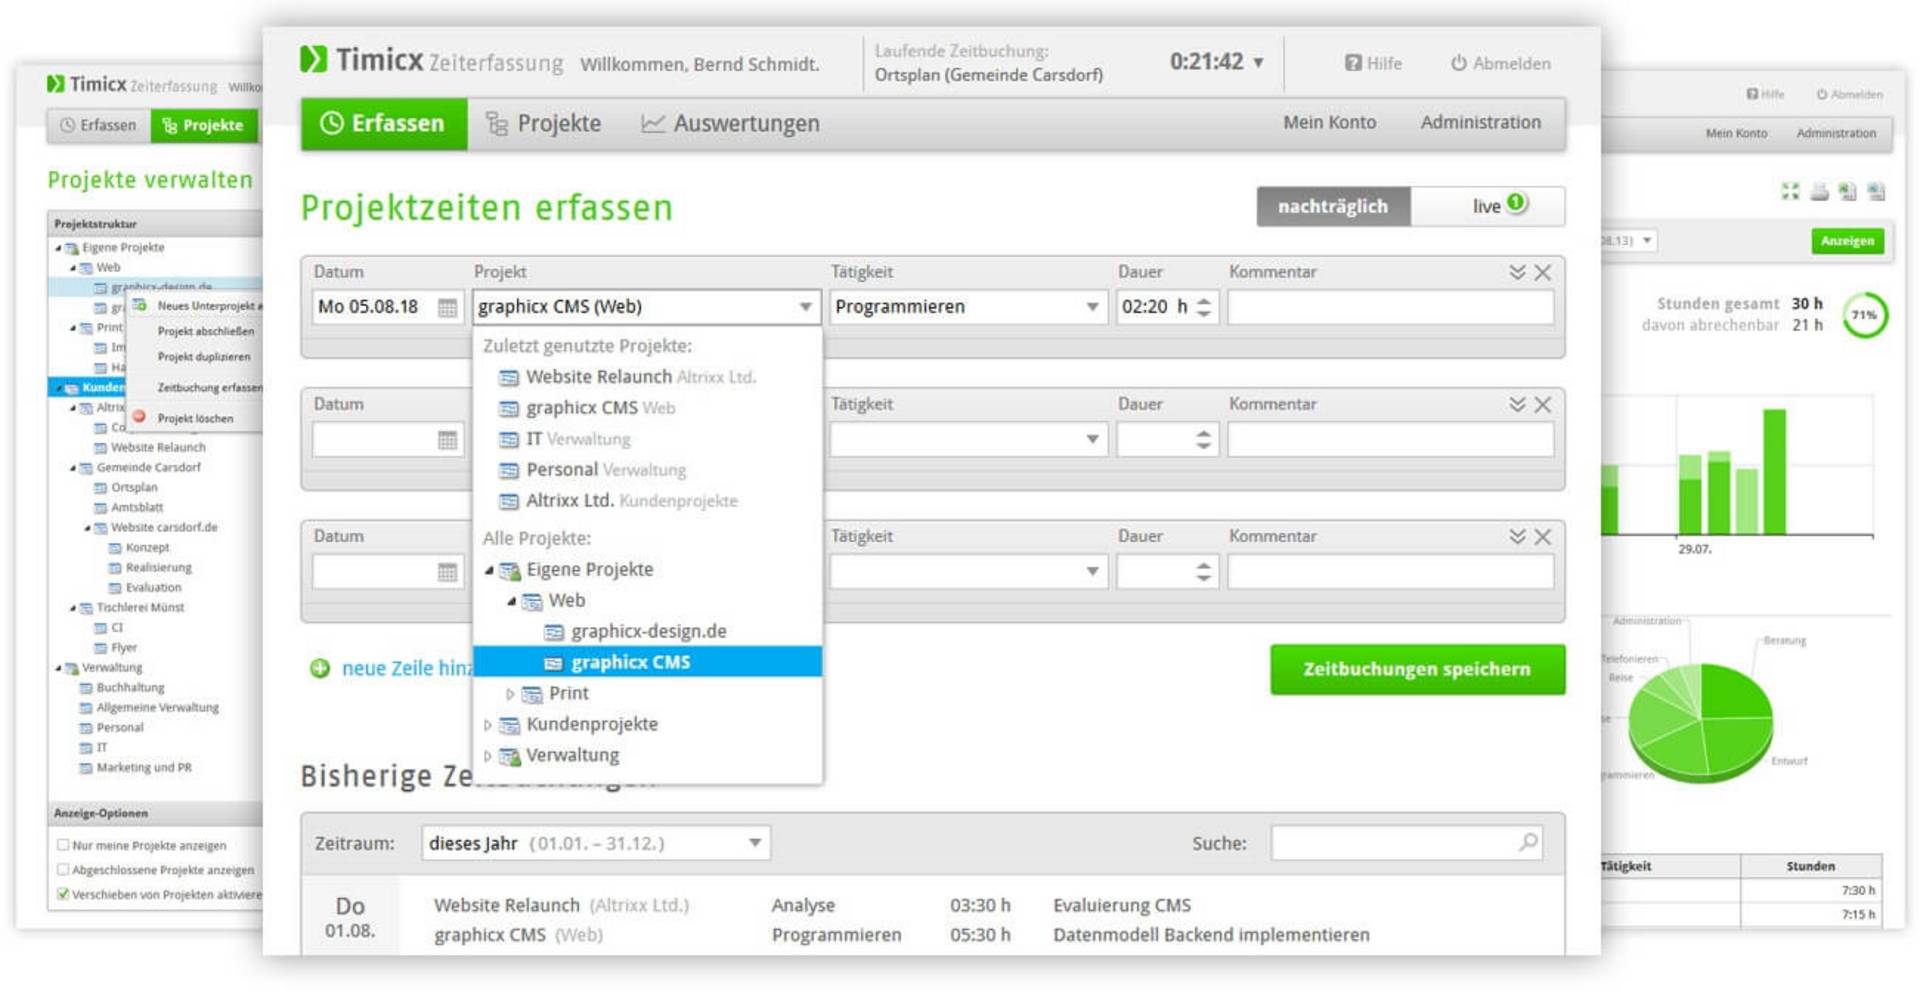Click Zeitbuchungen speichern button
The width and height of the screenshot is (1920, 1007).
tap(1416, 669)
